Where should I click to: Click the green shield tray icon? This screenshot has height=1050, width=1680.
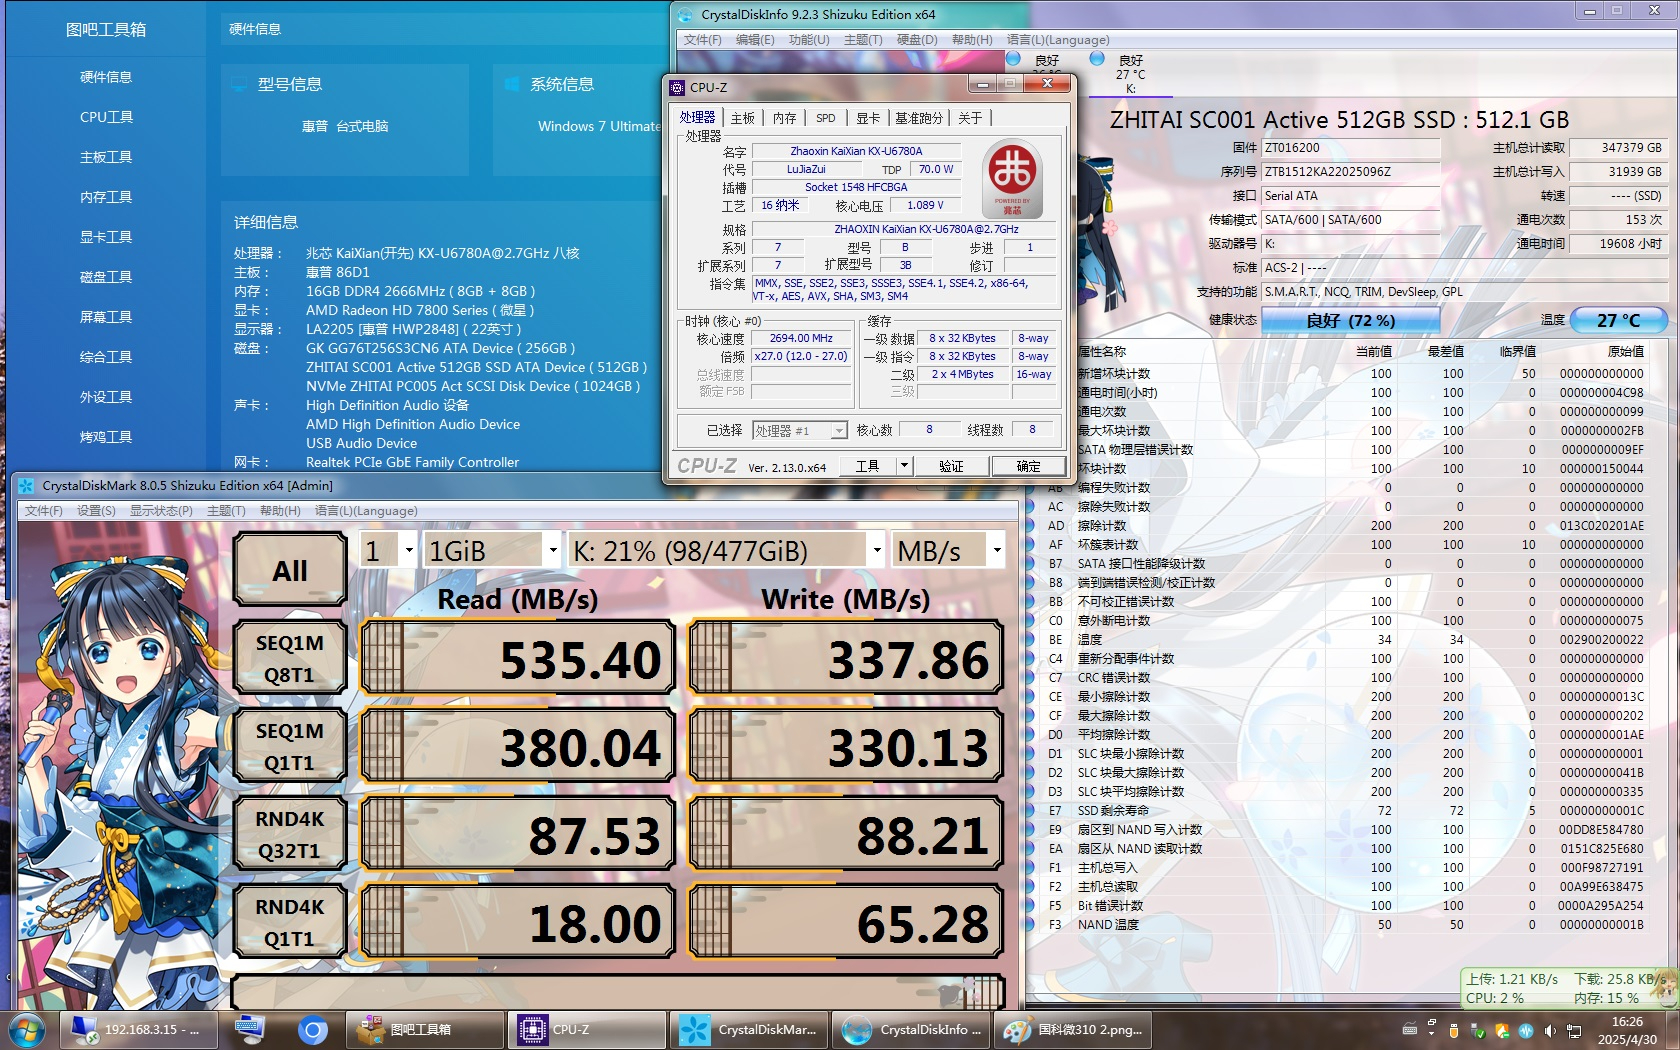pyautogui.click(x=1502, y=1030)
